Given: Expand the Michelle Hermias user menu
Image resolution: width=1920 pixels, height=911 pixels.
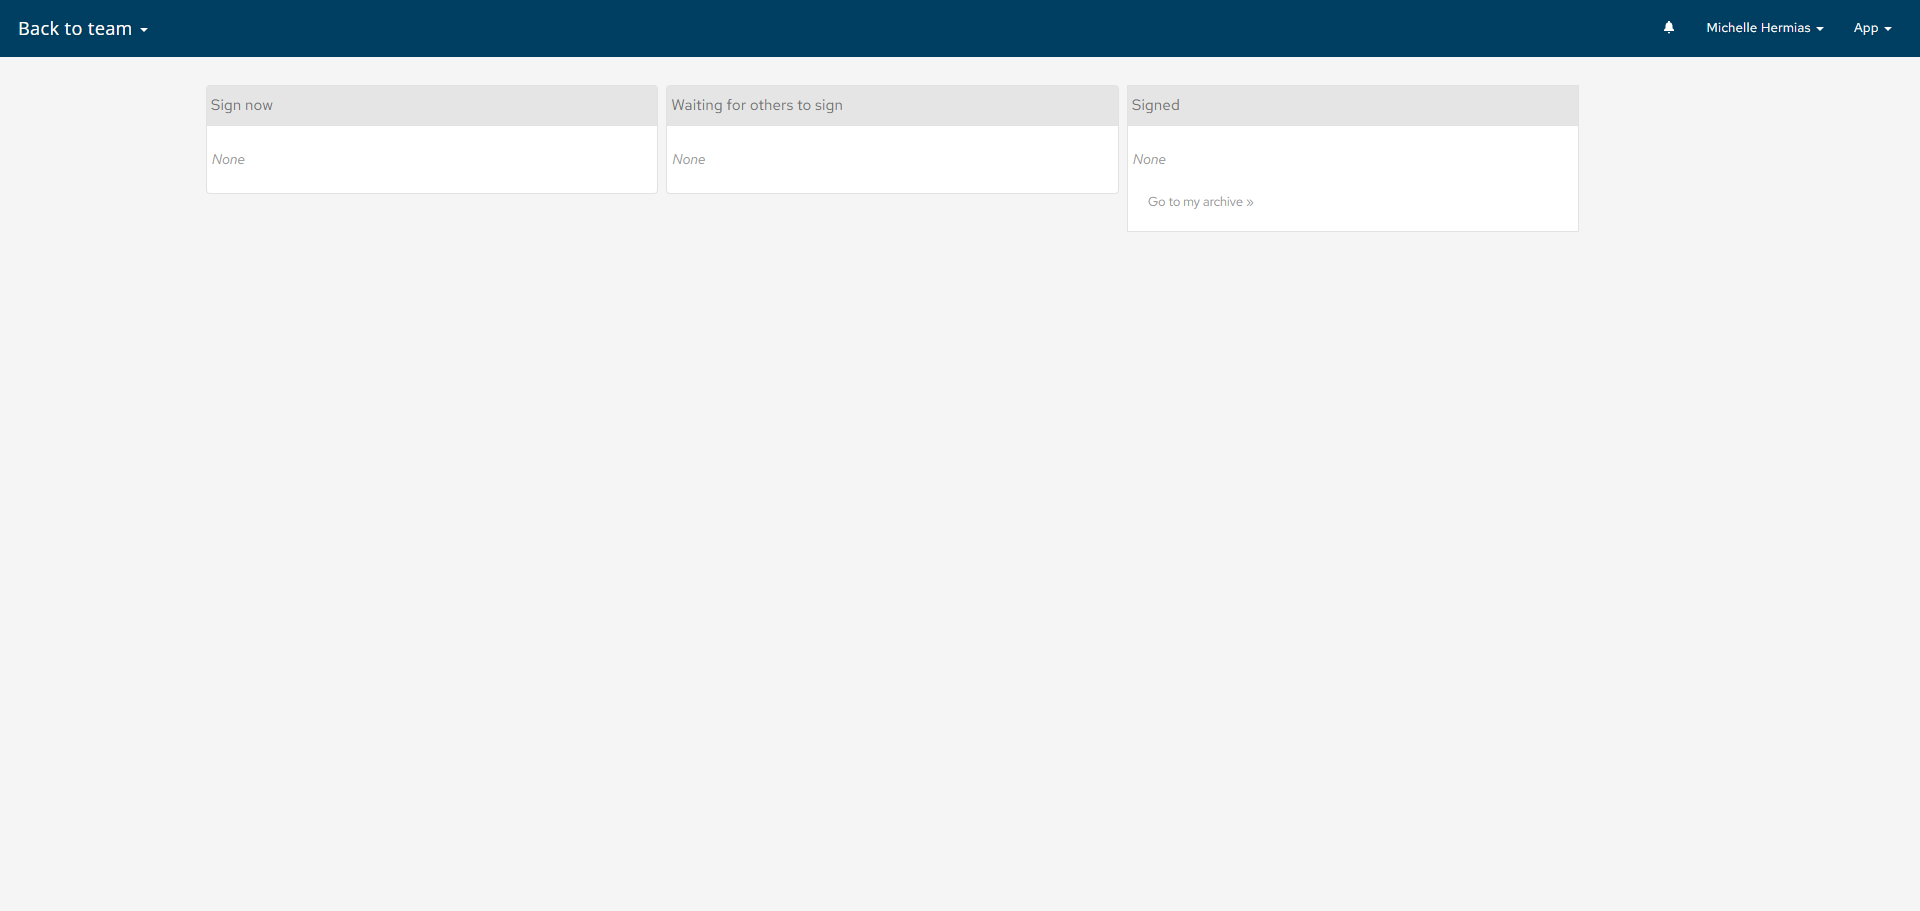Looking at the screenshot, I should [1757, 28].
